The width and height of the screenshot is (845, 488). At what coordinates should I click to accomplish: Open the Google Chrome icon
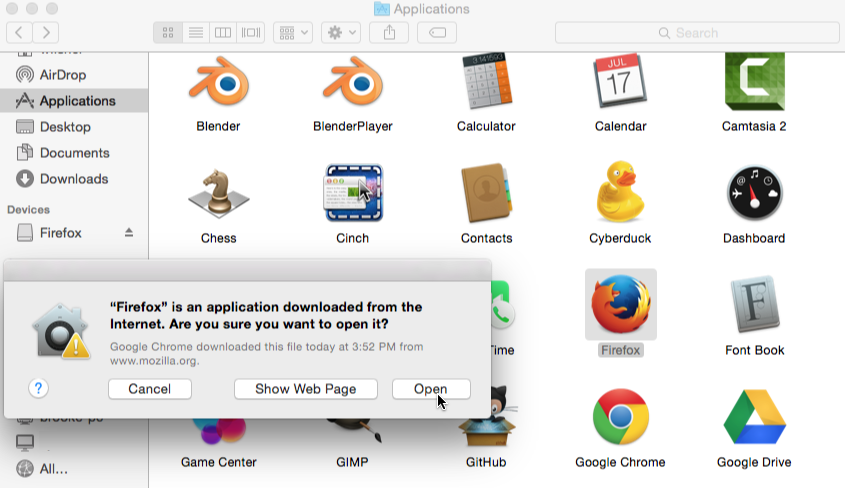620,417
